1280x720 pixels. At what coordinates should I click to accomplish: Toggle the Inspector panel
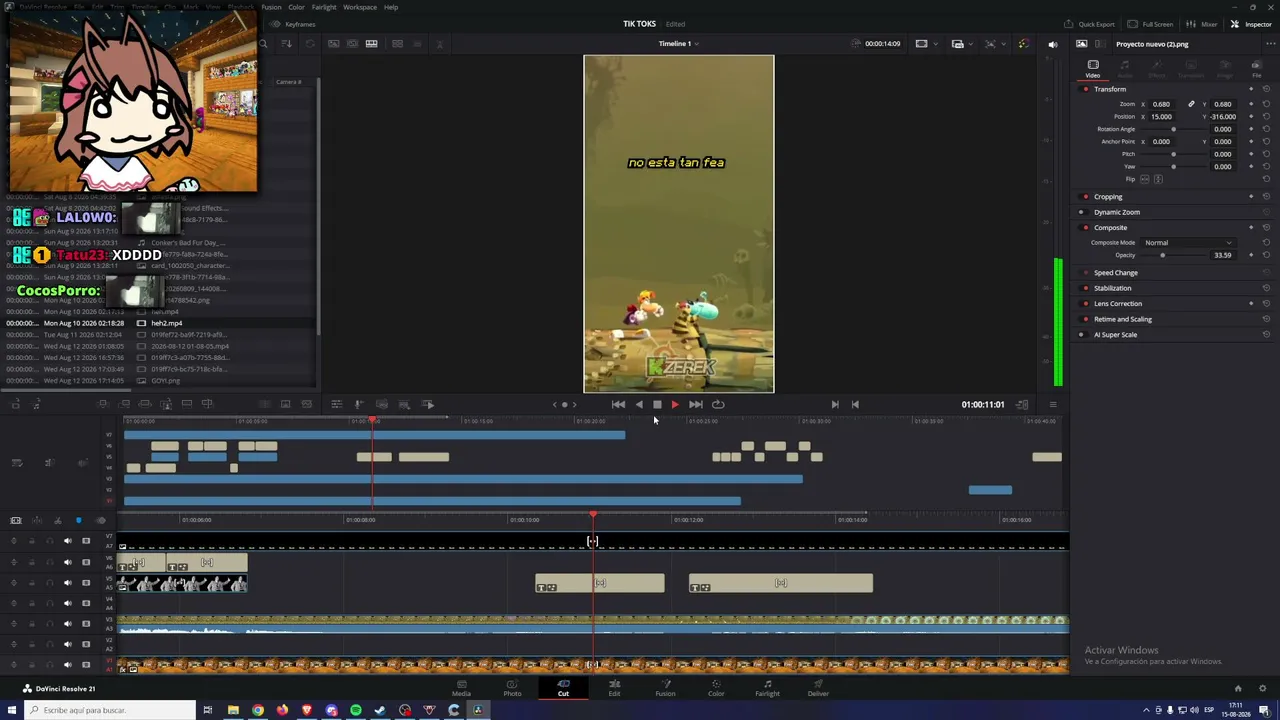pyautogui.click(x=1251, y=24)
